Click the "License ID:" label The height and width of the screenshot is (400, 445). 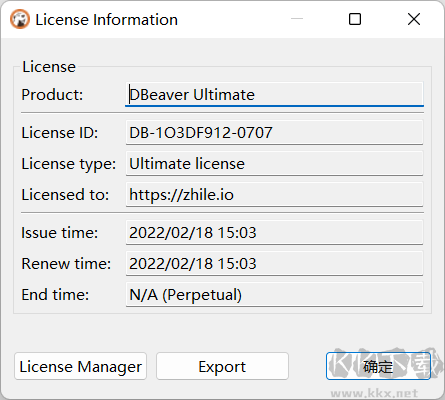[x=60, y=133]
